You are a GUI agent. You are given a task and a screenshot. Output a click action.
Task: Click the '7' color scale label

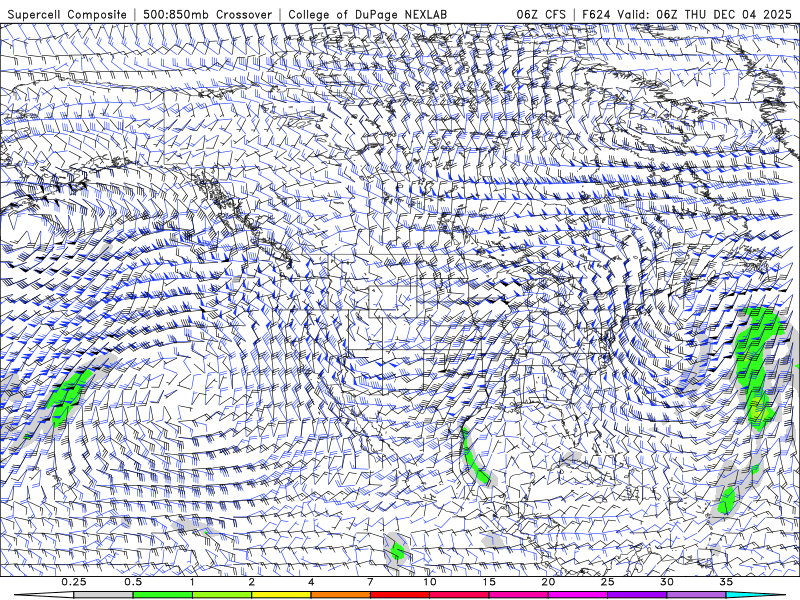[370, 582]
